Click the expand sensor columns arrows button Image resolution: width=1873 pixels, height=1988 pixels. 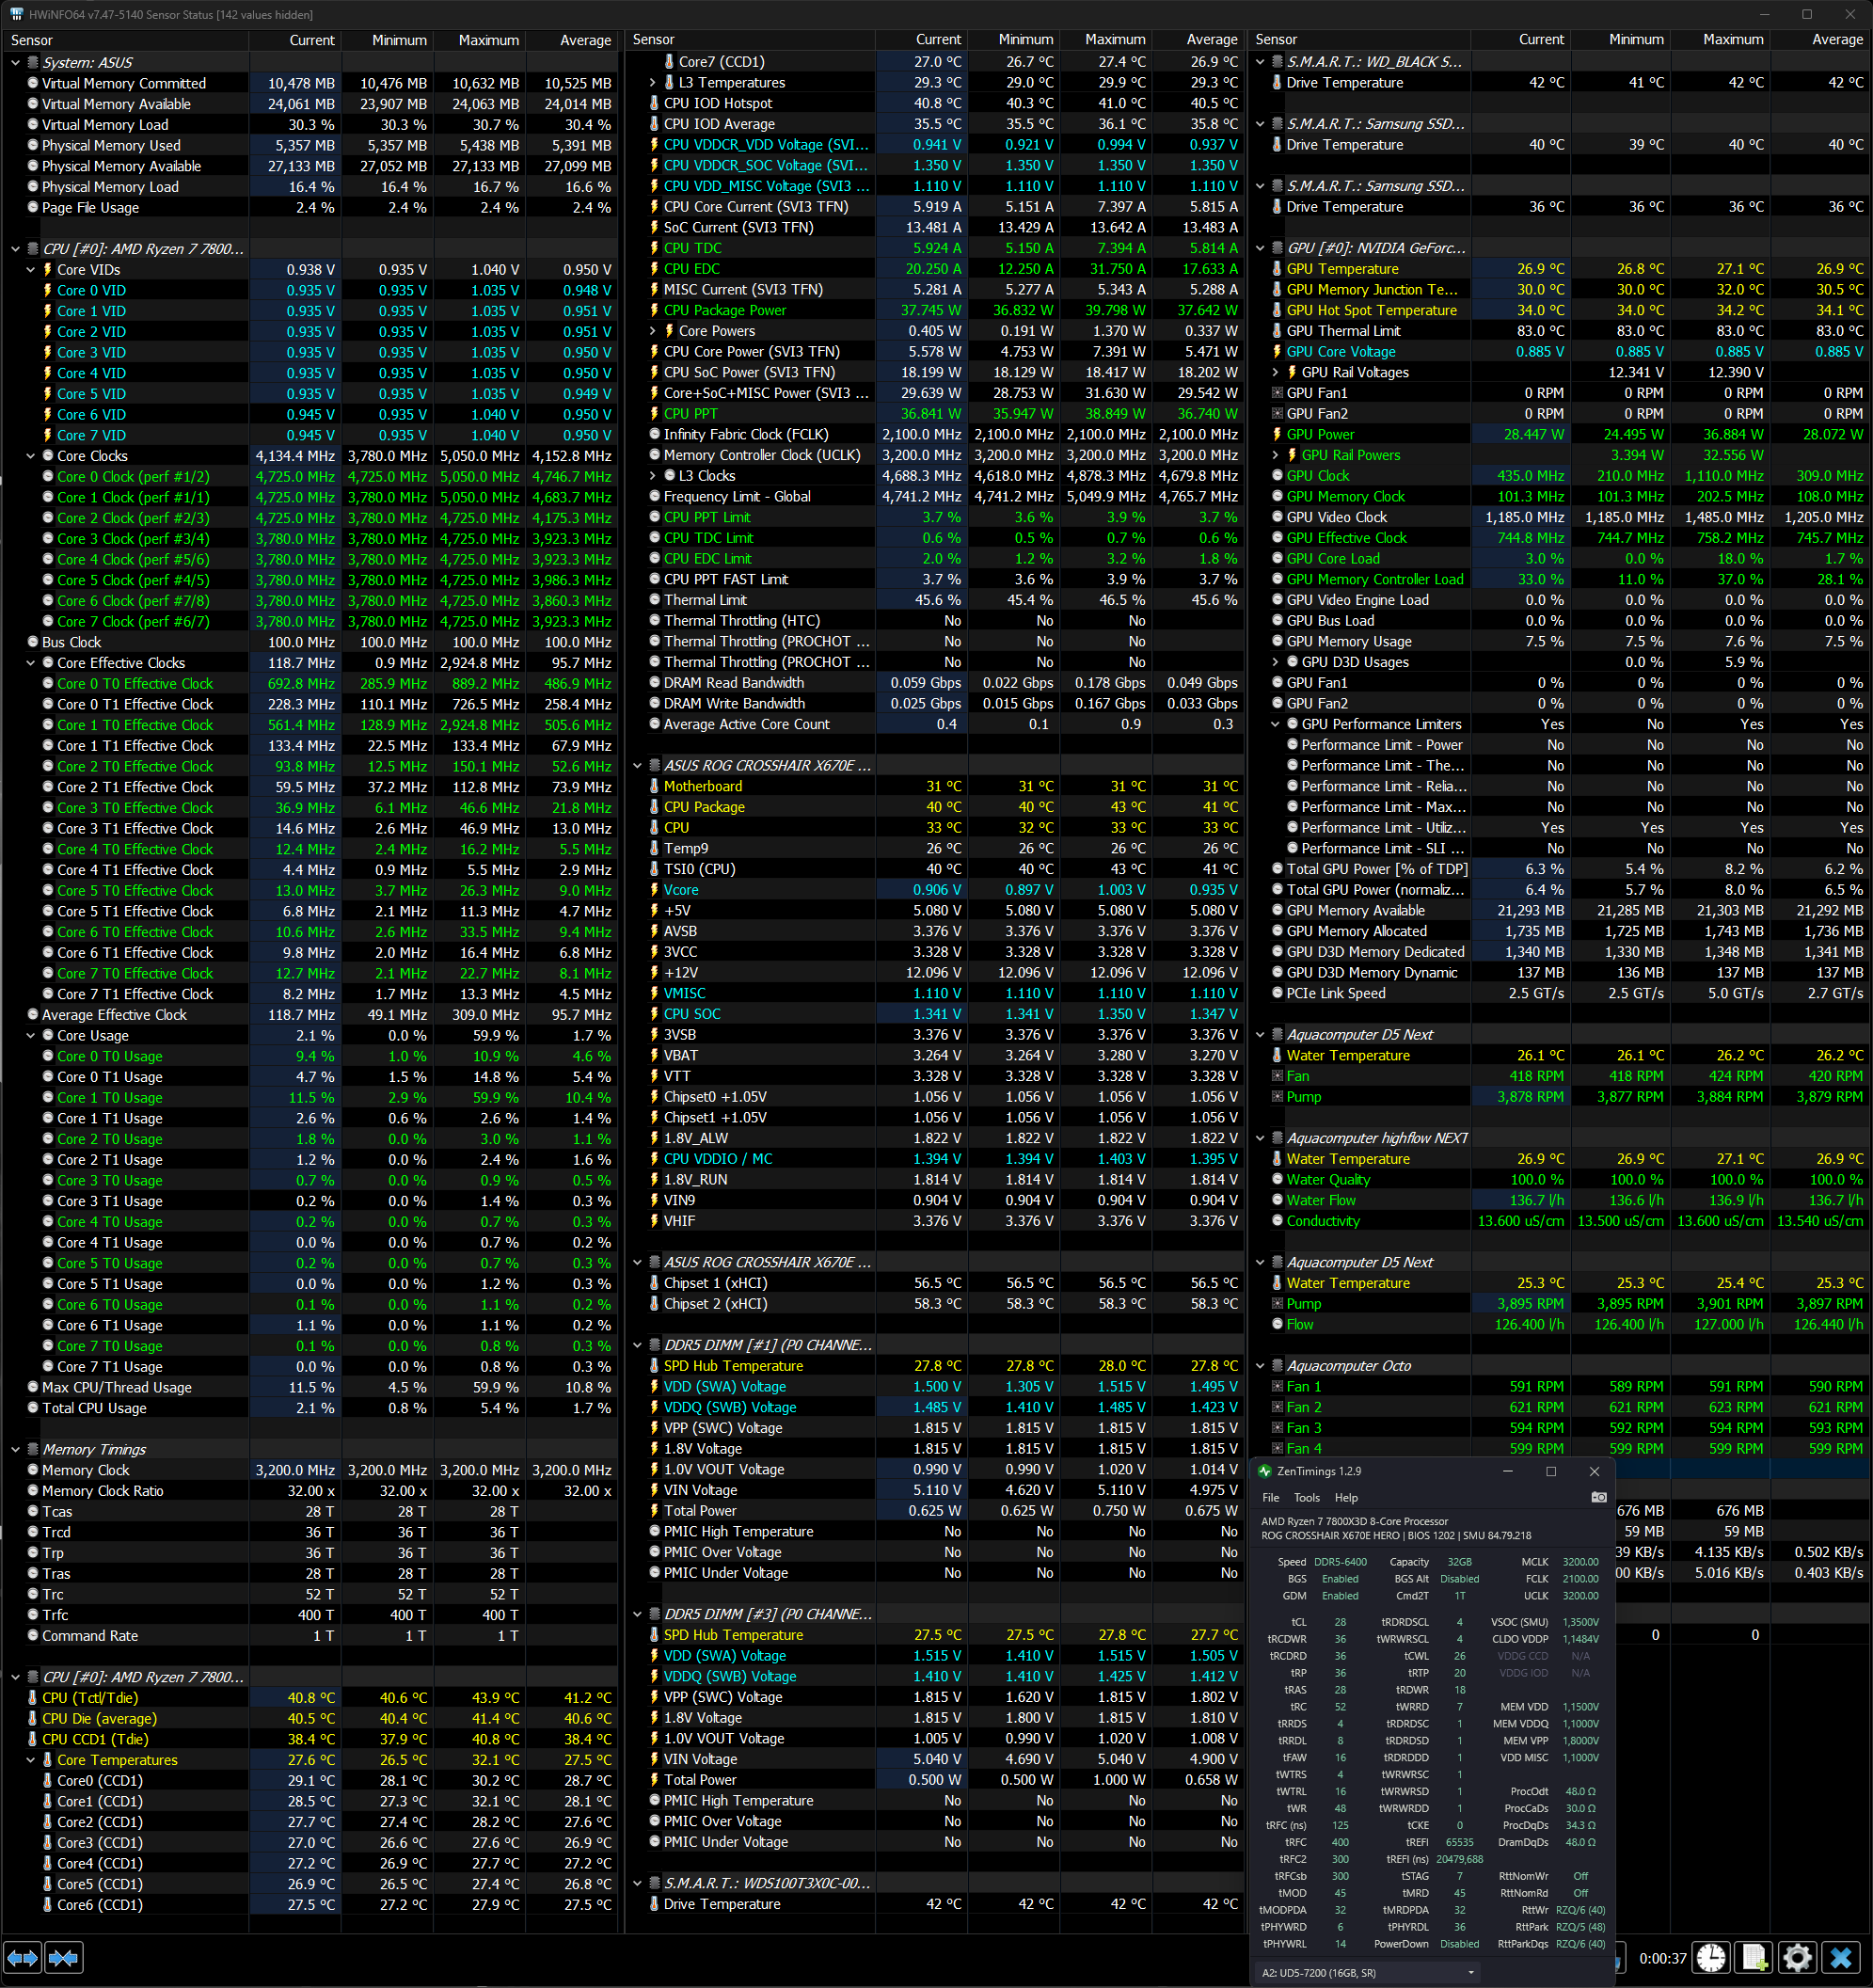click(x=22, y=1957)
